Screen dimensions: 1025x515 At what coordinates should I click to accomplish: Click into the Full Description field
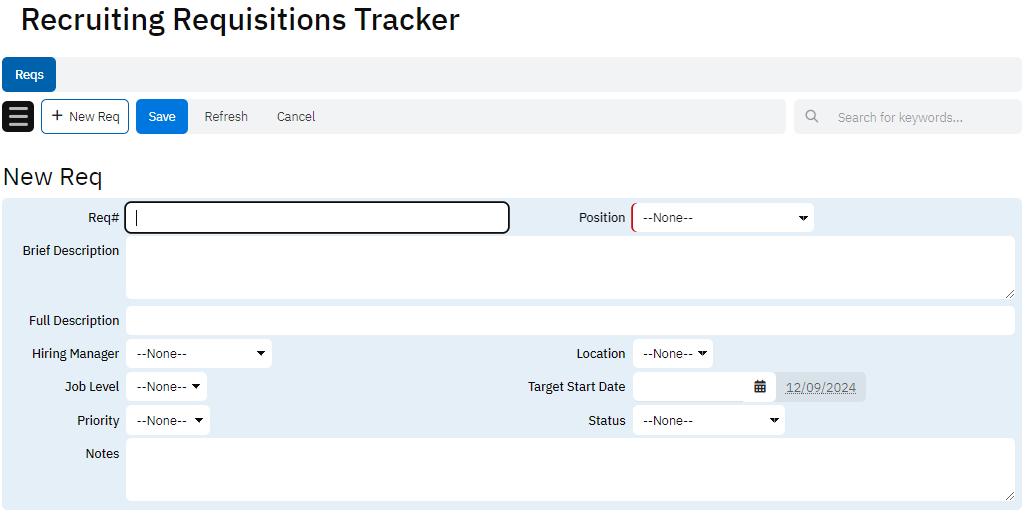click(x=570, y=321)
